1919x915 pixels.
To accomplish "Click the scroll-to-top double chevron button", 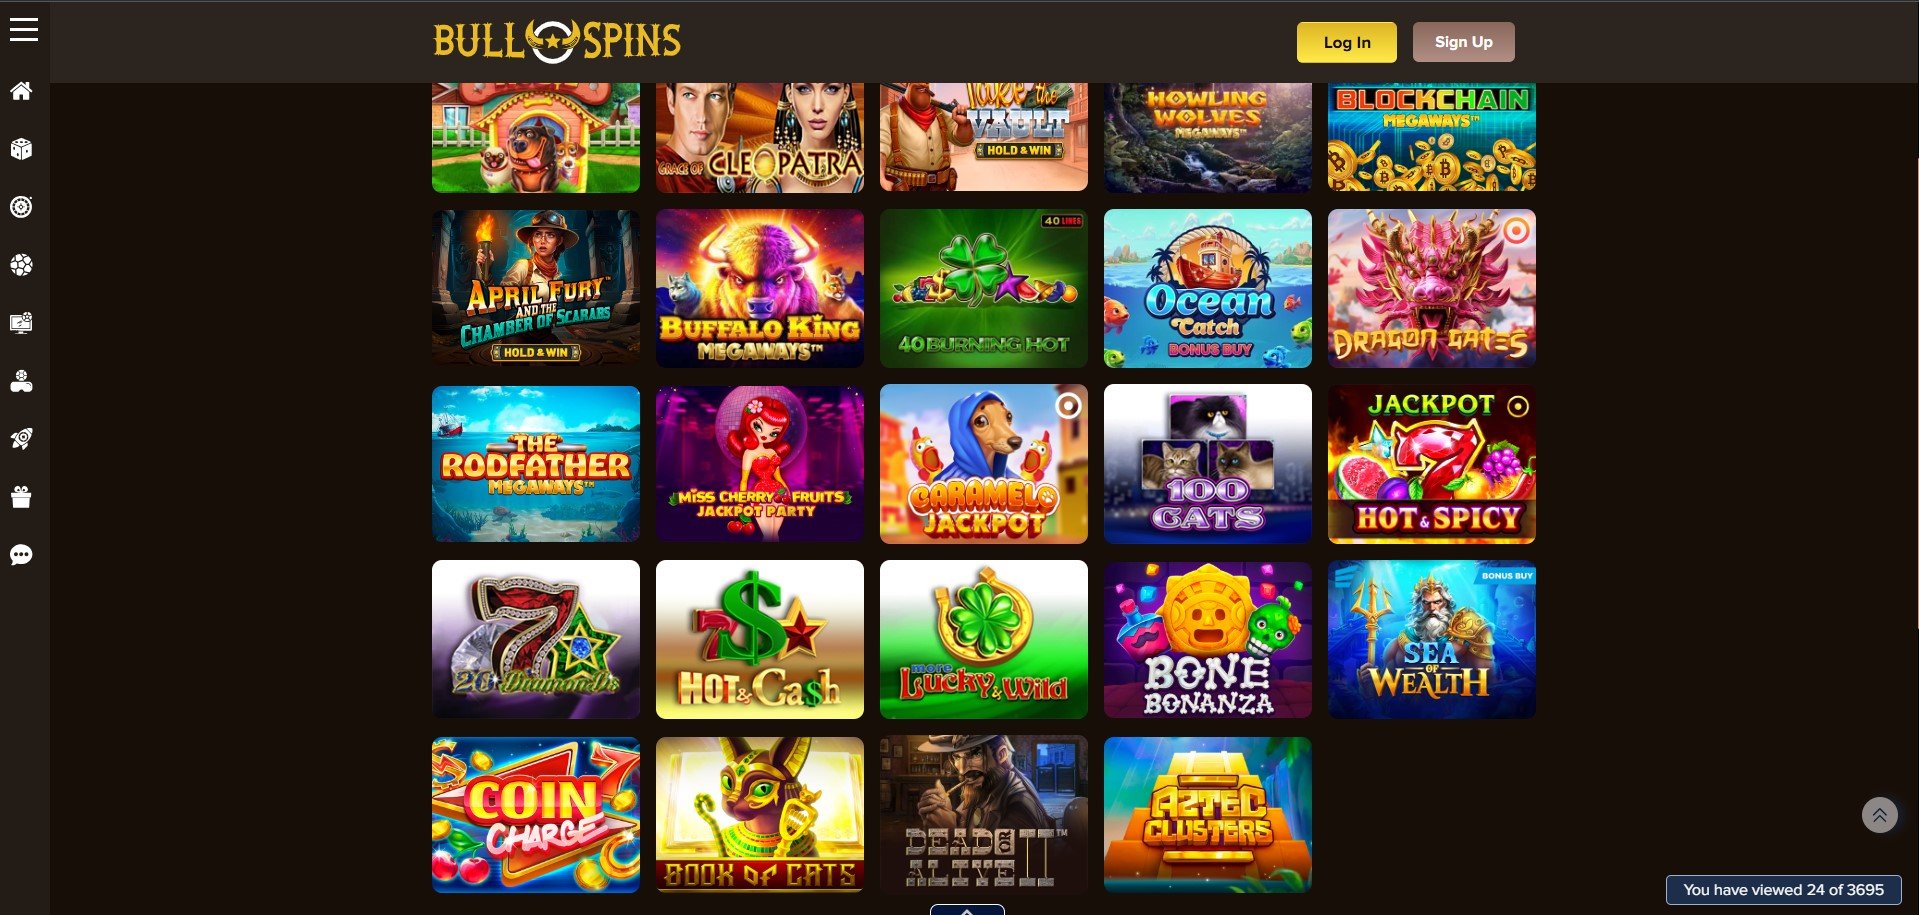I will [1879, 815].
